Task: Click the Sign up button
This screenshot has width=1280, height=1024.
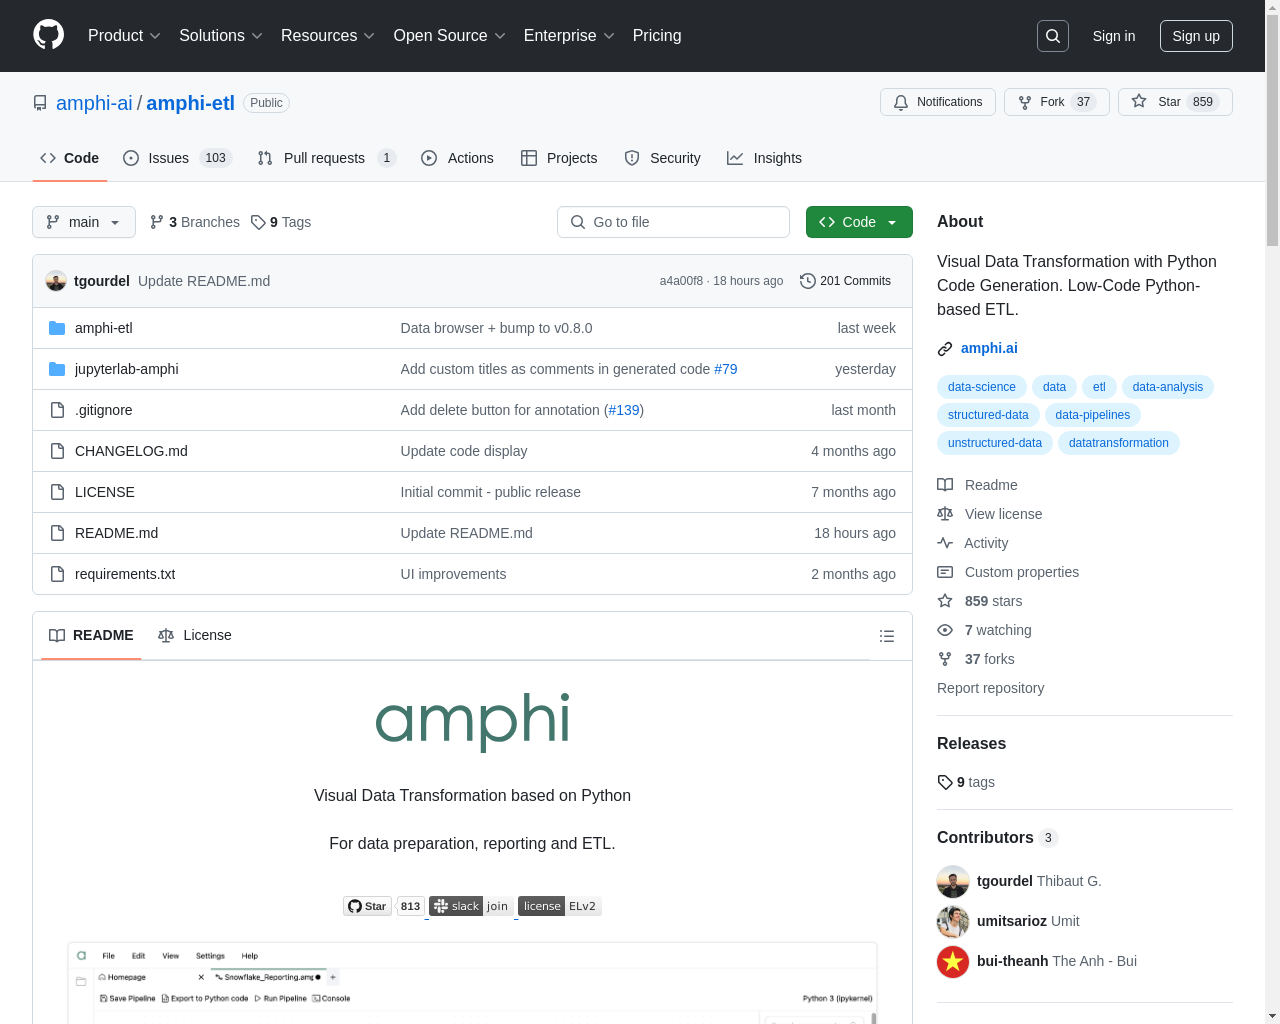Action: 1196,36
